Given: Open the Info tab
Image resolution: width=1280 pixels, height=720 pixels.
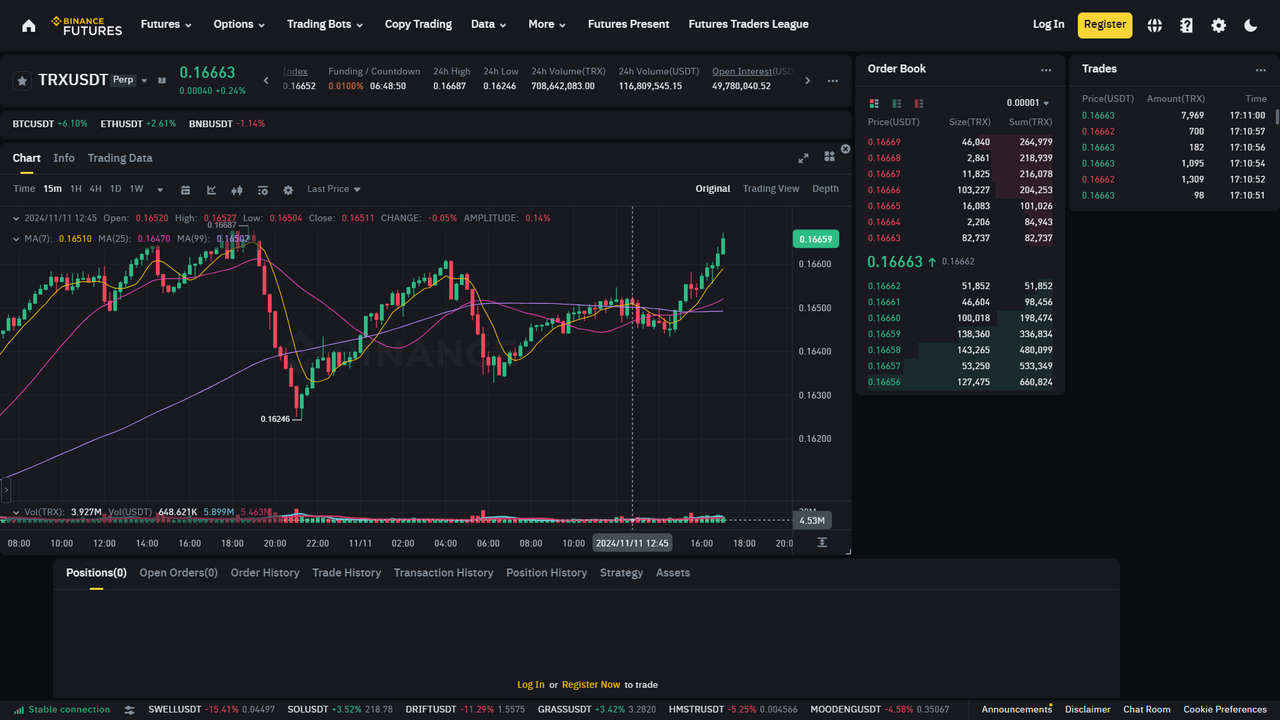Looking at the screenshot, I should point(64,158).
